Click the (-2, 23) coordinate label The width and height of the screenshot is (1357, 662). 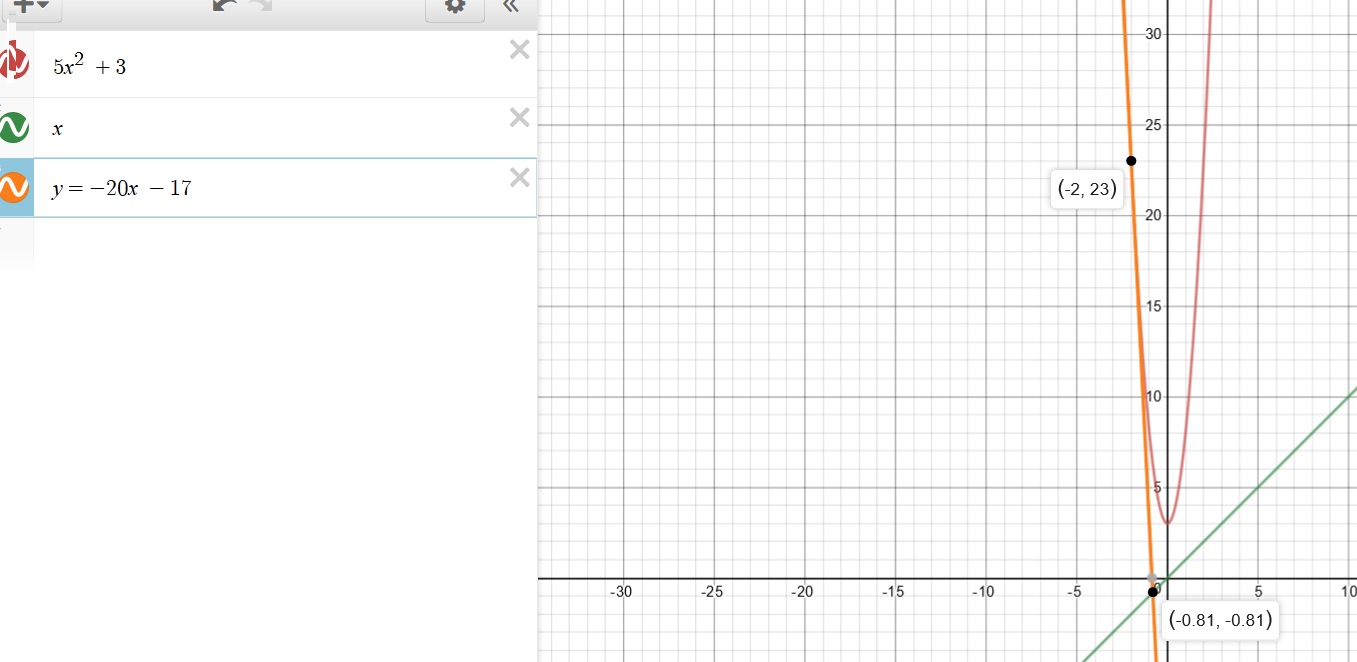[x=1087, y=189]
